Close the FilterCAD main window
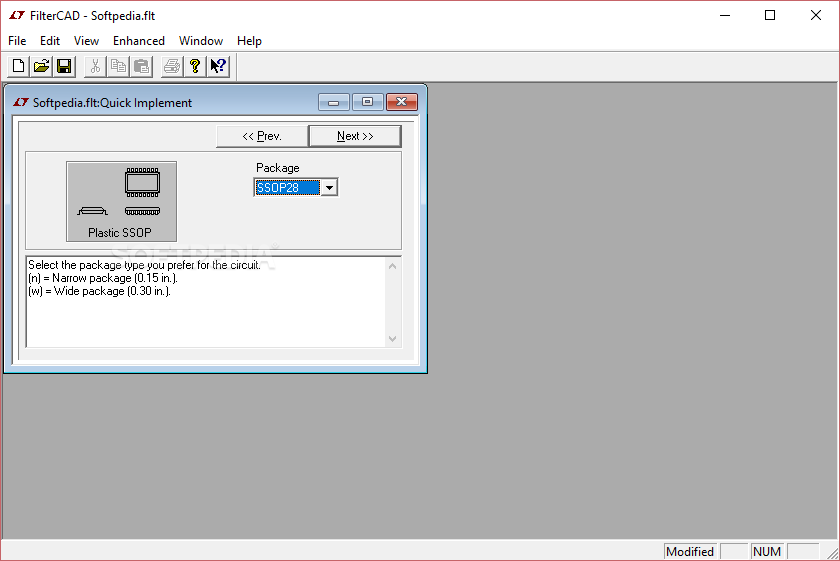This screenshot has height=561, width=840. pos(815,16)
